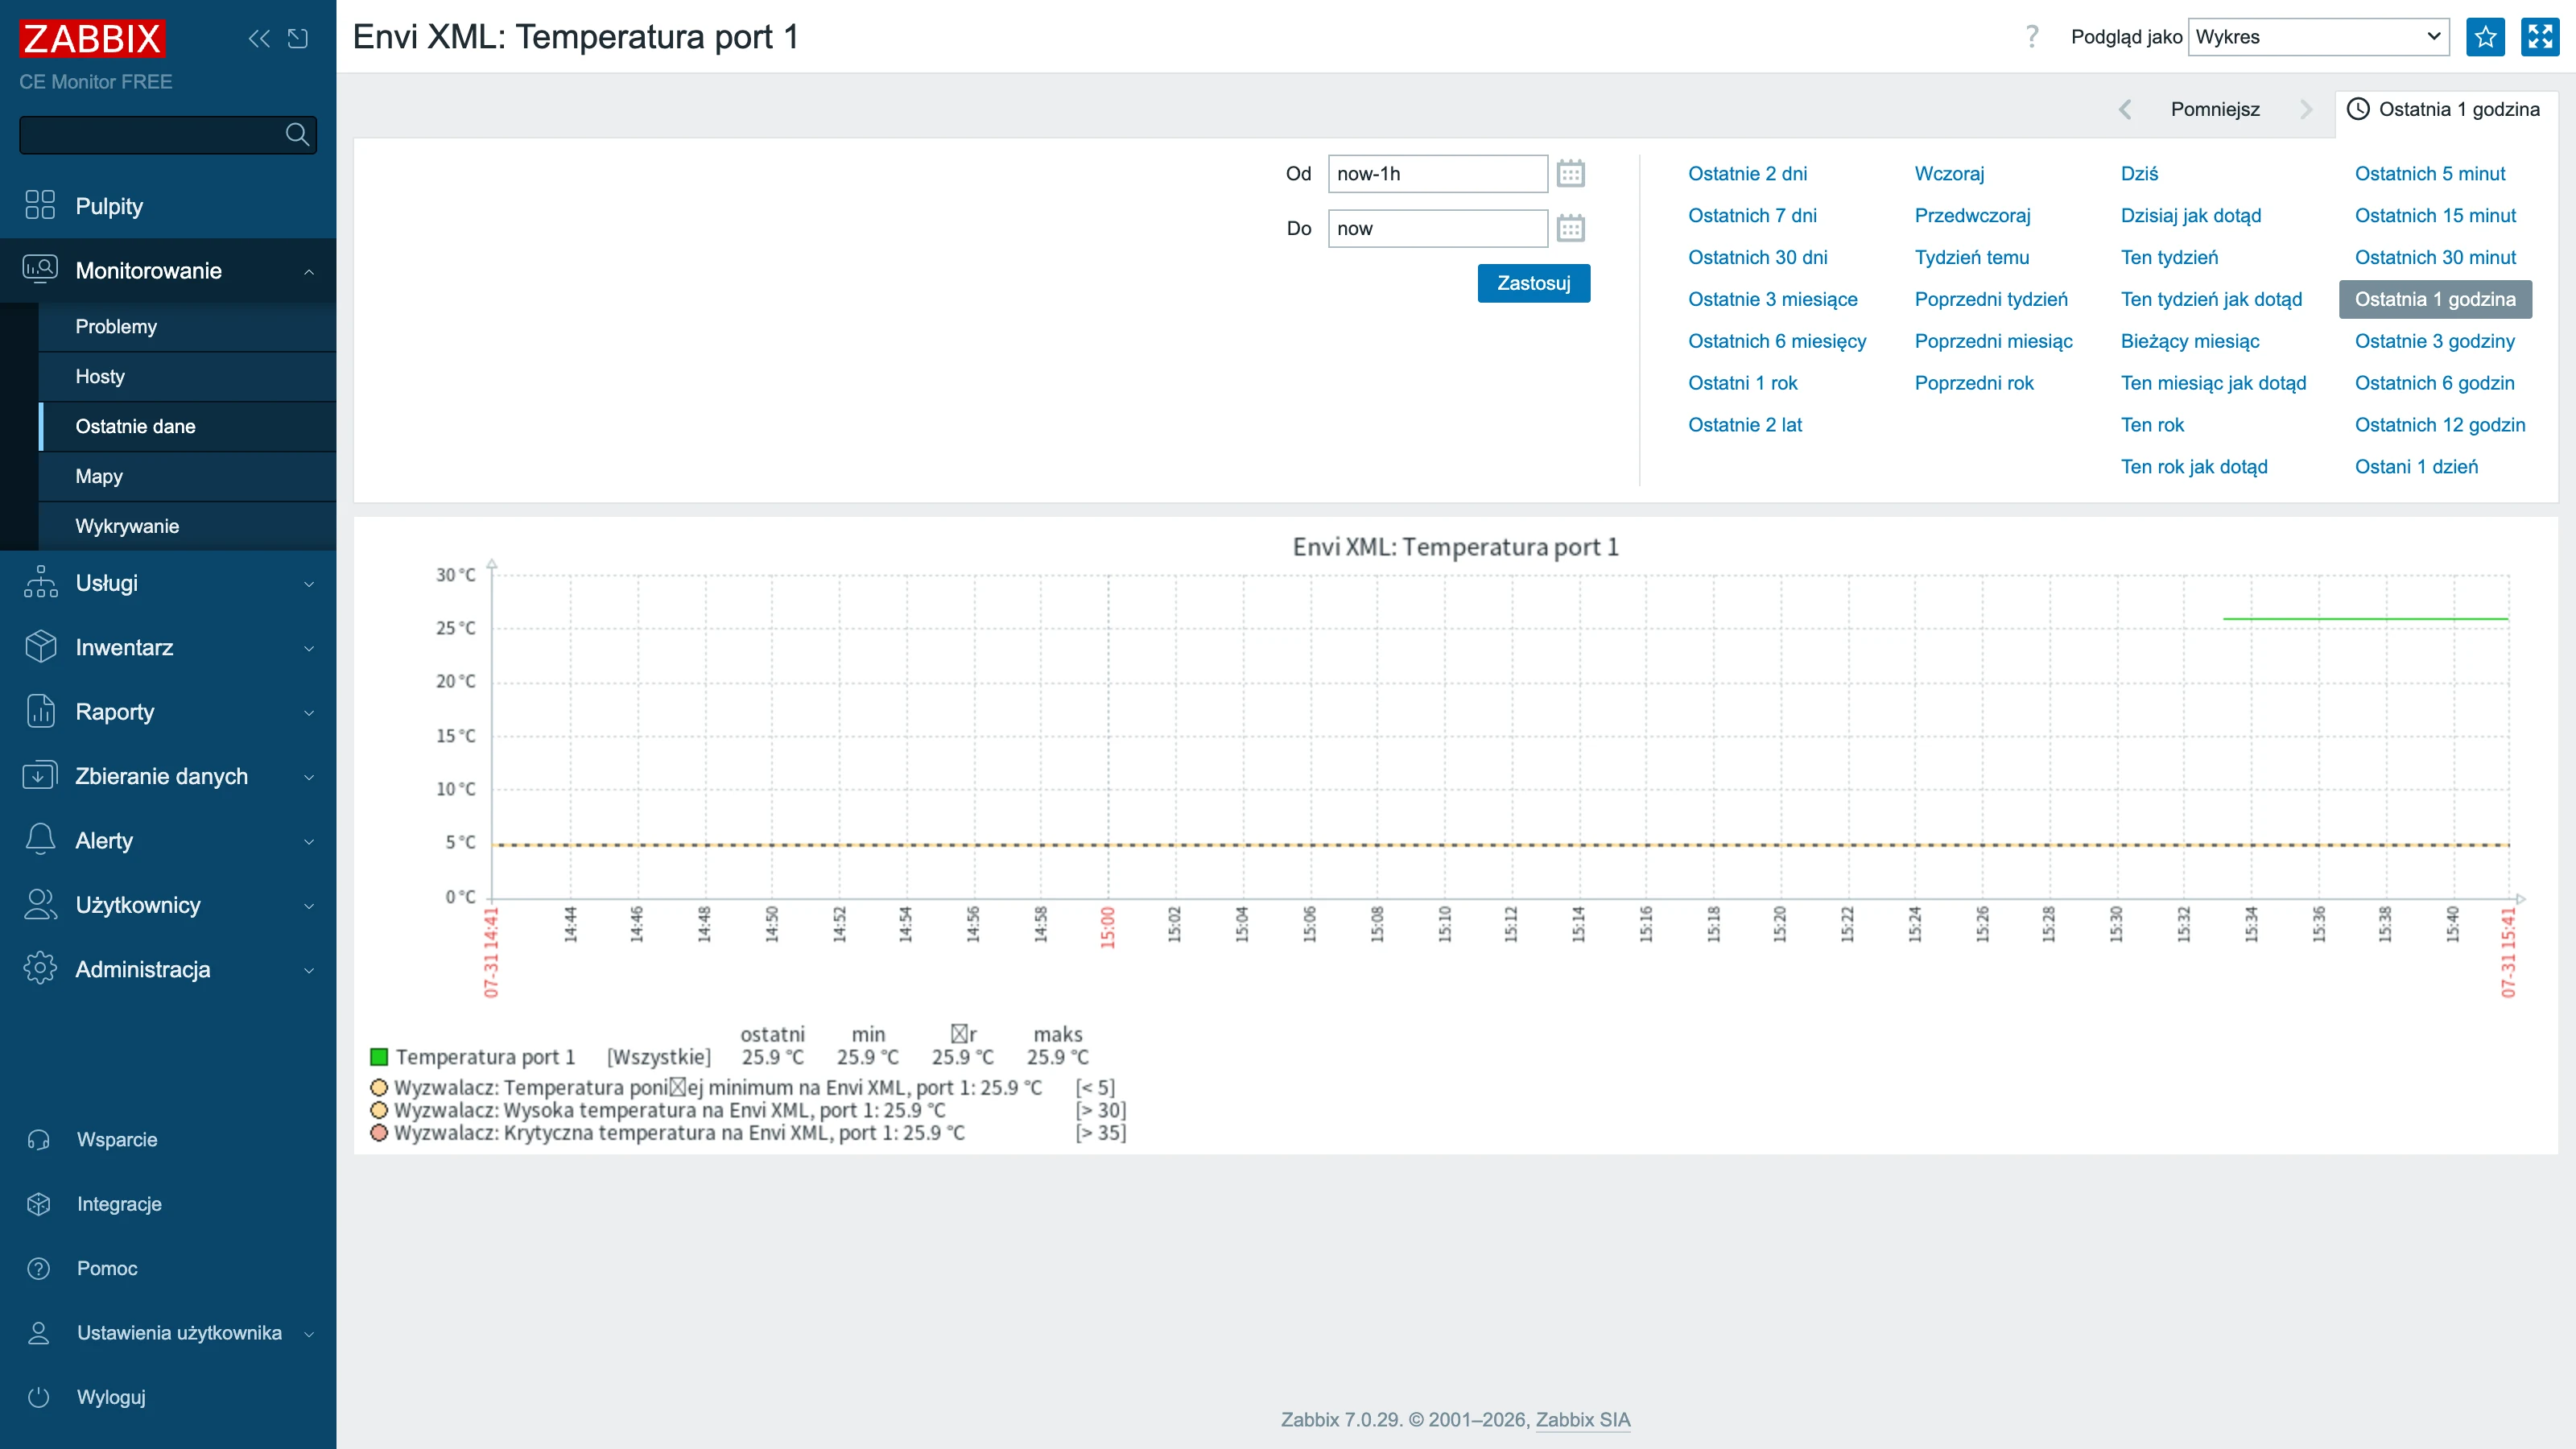Focus the Do time input field
This screenshot has height=1449, width=2576.
pos(1437,229)
